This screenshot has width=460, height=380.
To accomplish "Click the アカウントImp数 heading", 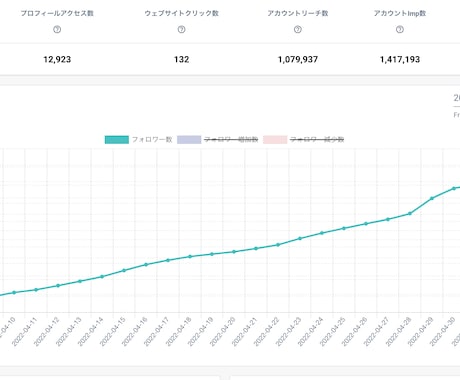I will (400, 13).
